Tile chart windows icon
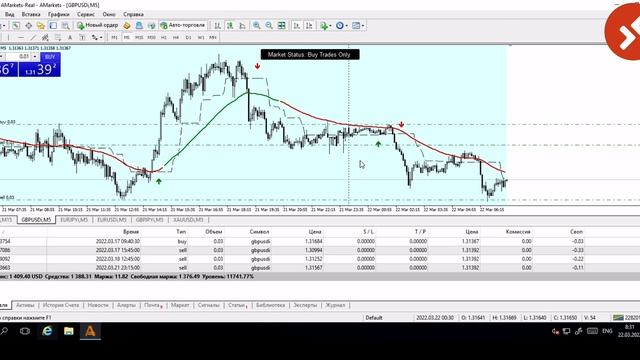This screenshot has width=640, height=360. point(282,25)
